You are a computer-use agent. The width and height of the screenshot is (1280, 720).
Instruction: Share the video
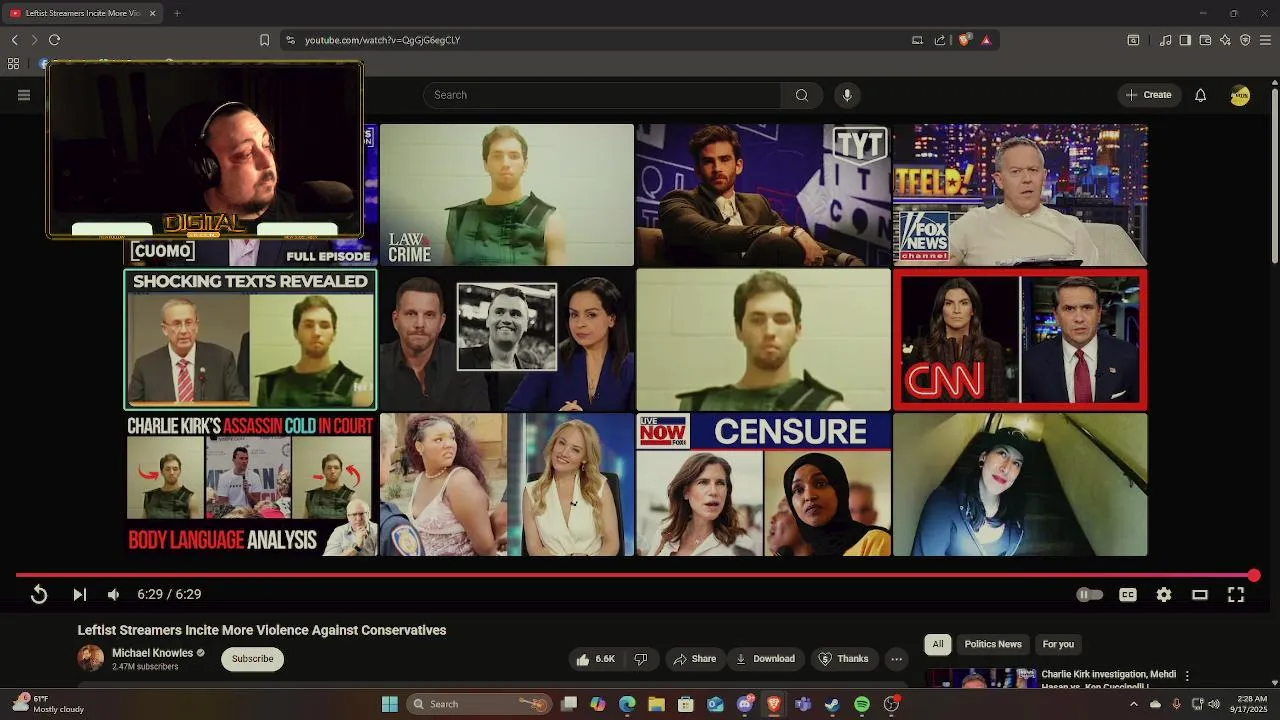(x=695, y=659)
